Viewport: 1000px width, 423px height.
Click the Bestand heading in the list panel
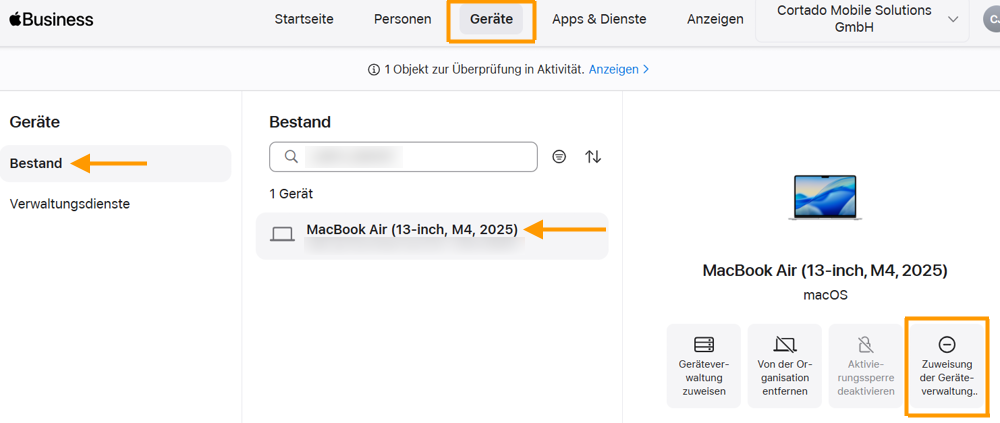300,122
